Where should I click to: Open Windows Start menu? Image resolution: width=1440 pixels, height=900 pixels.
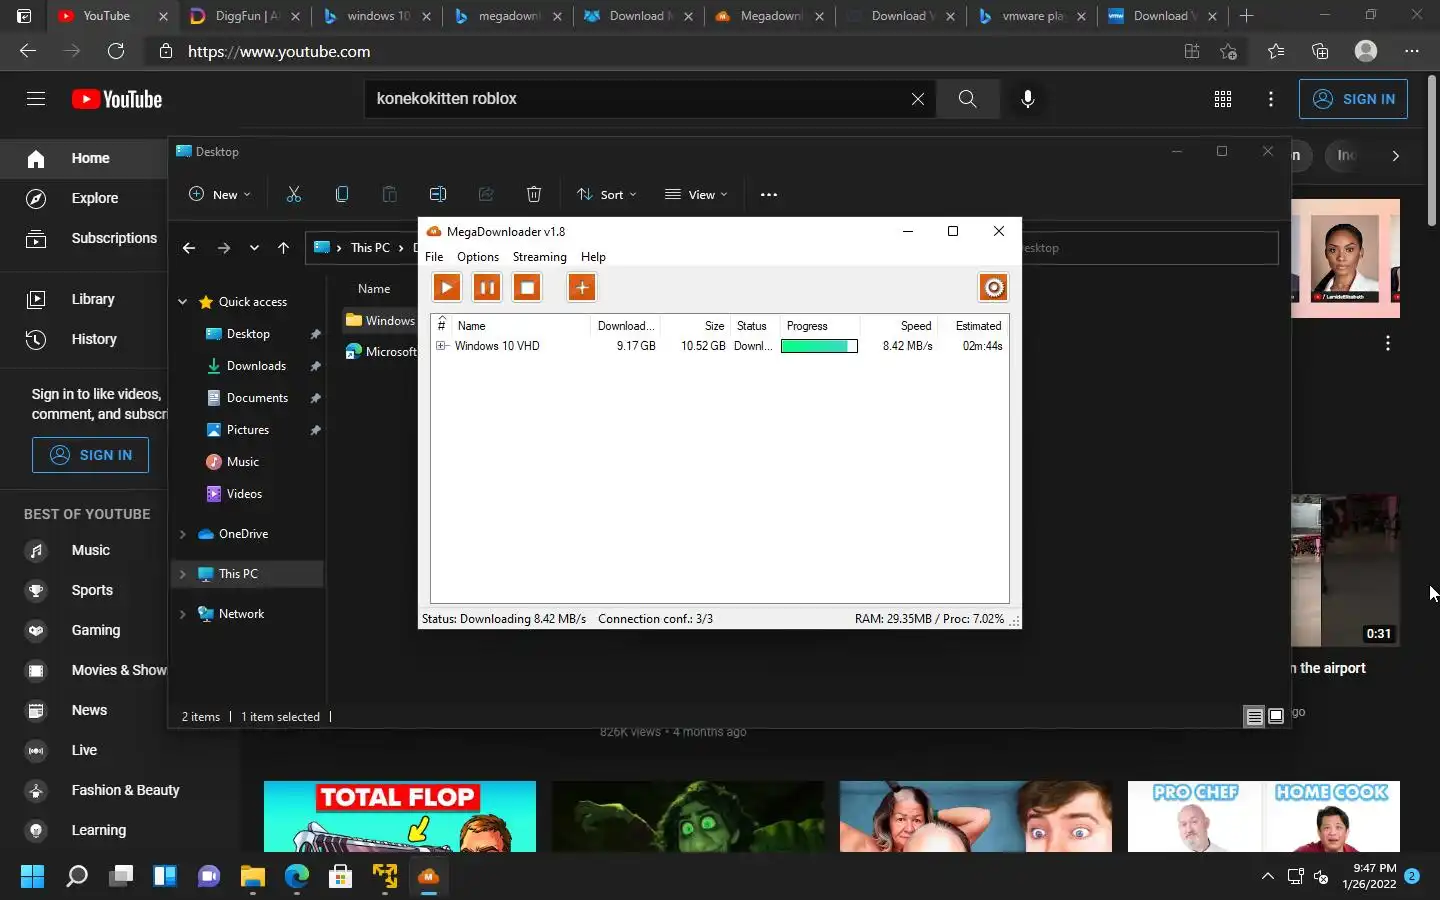[32, 877]
